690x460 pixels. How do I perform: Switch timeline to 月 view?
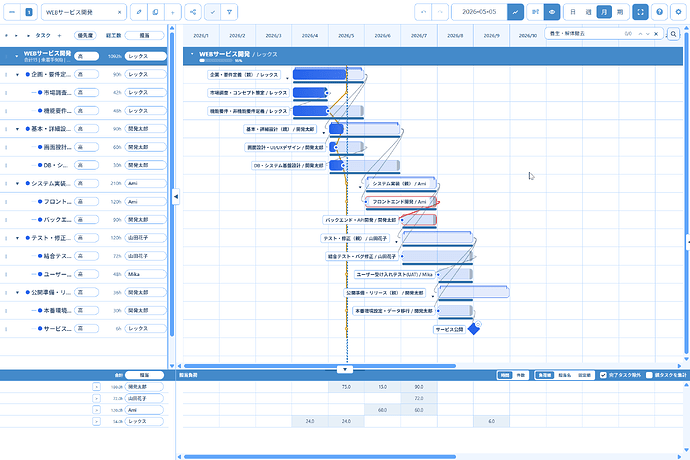603,12
